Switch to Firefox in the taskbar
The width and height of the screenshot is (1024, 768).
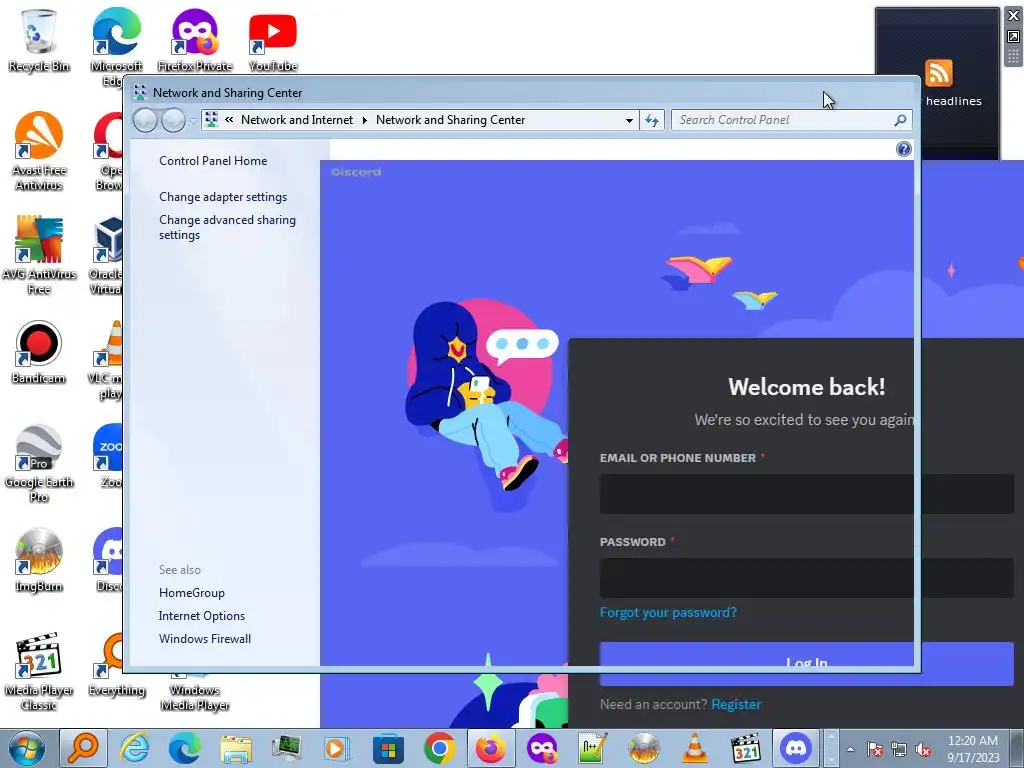490,748
